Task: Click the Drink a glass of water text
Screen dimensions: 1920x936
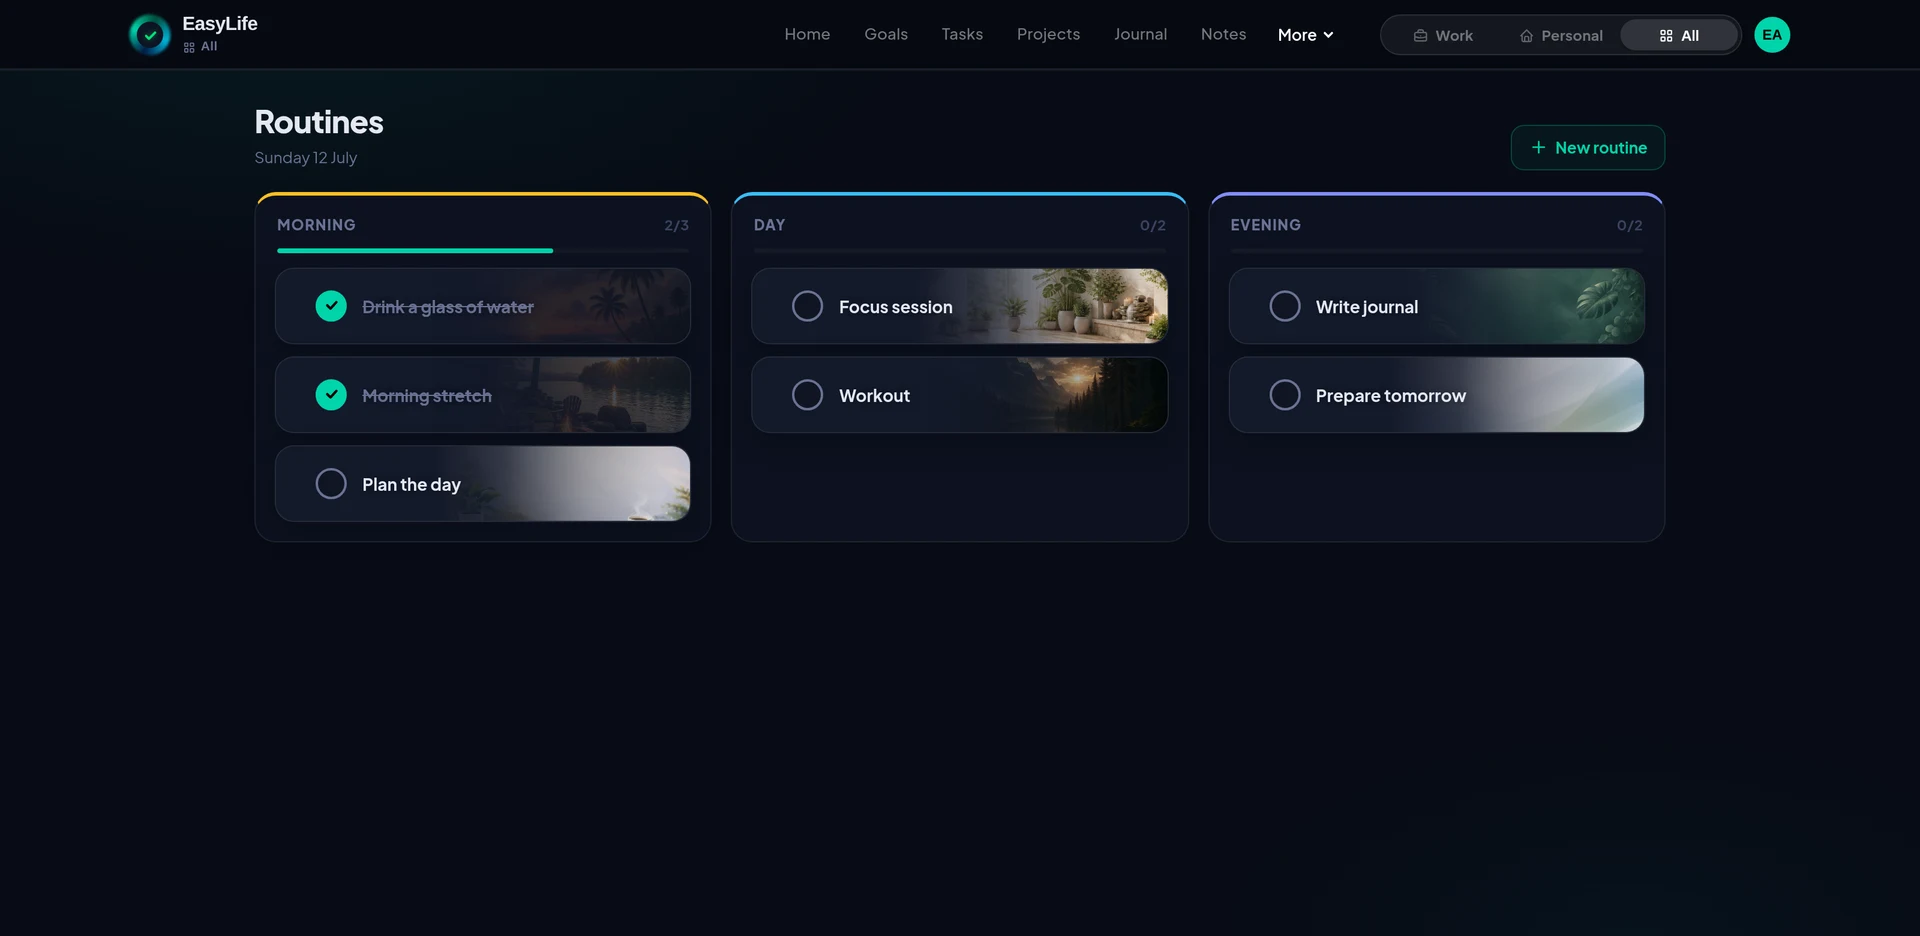Action: (x=448, y=307)
